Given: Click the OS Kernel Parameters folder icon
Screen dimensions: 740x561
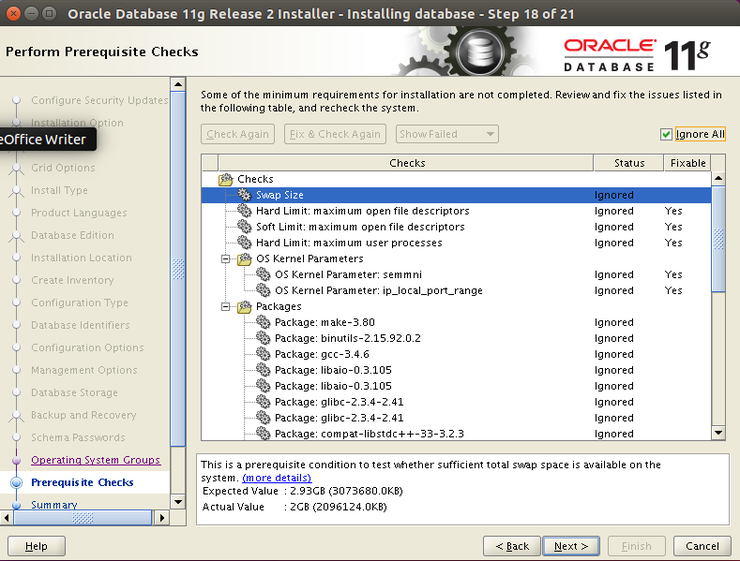Looking at the screenshot, I should pos(244,259).
